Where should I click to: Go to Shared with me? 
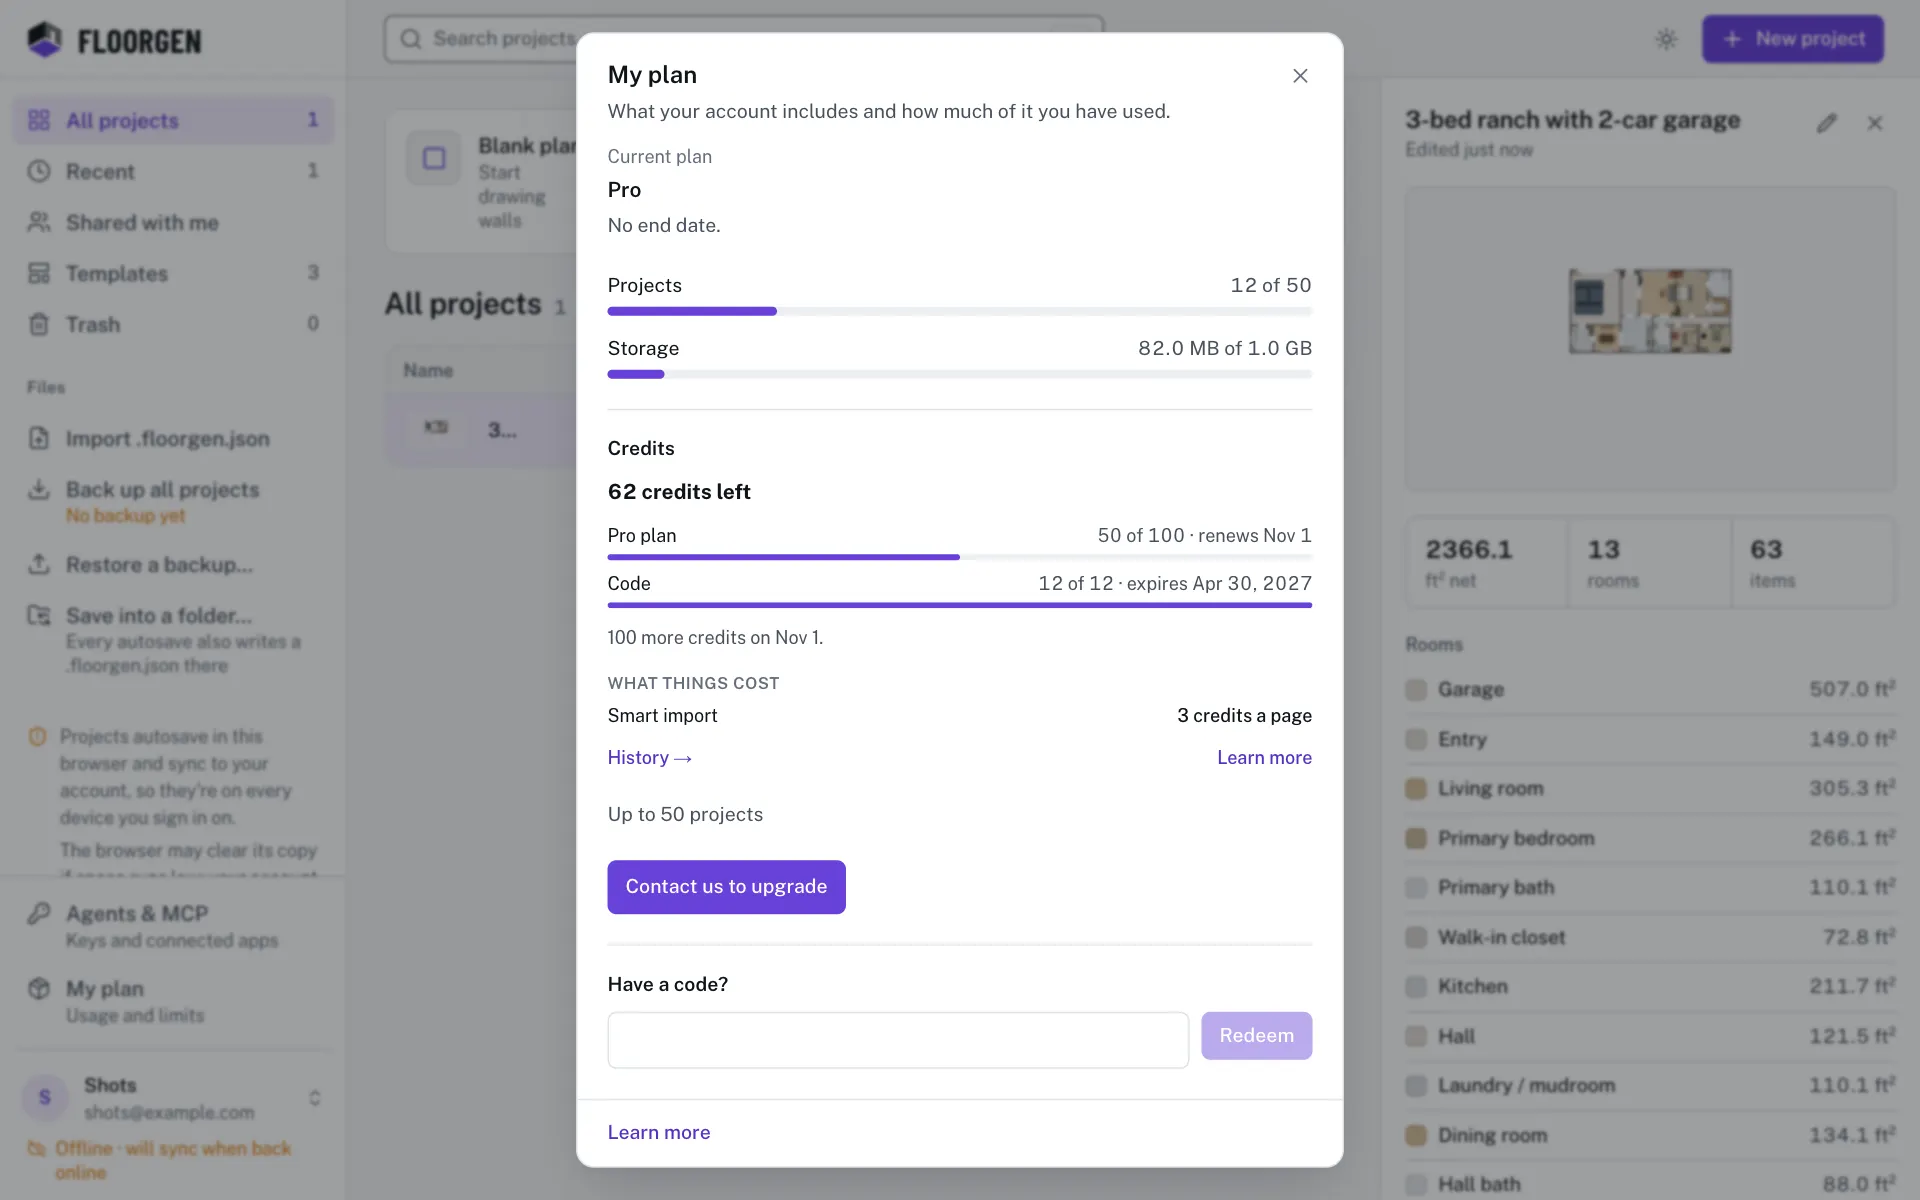[173, 222]
